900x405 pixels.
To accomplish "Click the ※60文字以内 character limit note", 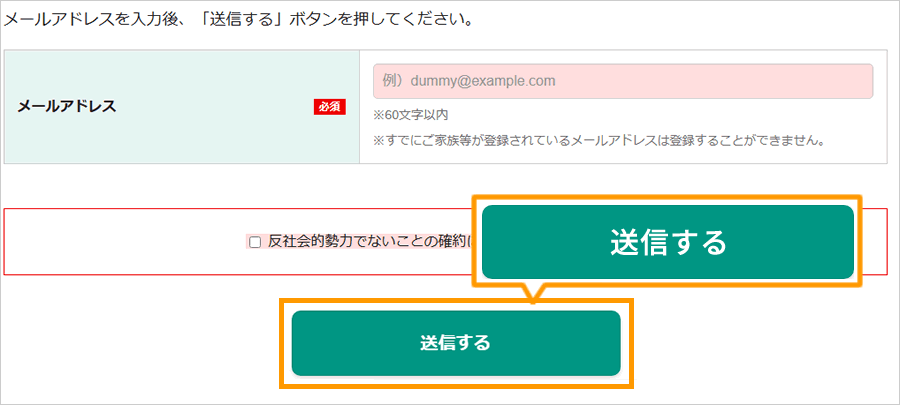I will (x=410, y=115).
